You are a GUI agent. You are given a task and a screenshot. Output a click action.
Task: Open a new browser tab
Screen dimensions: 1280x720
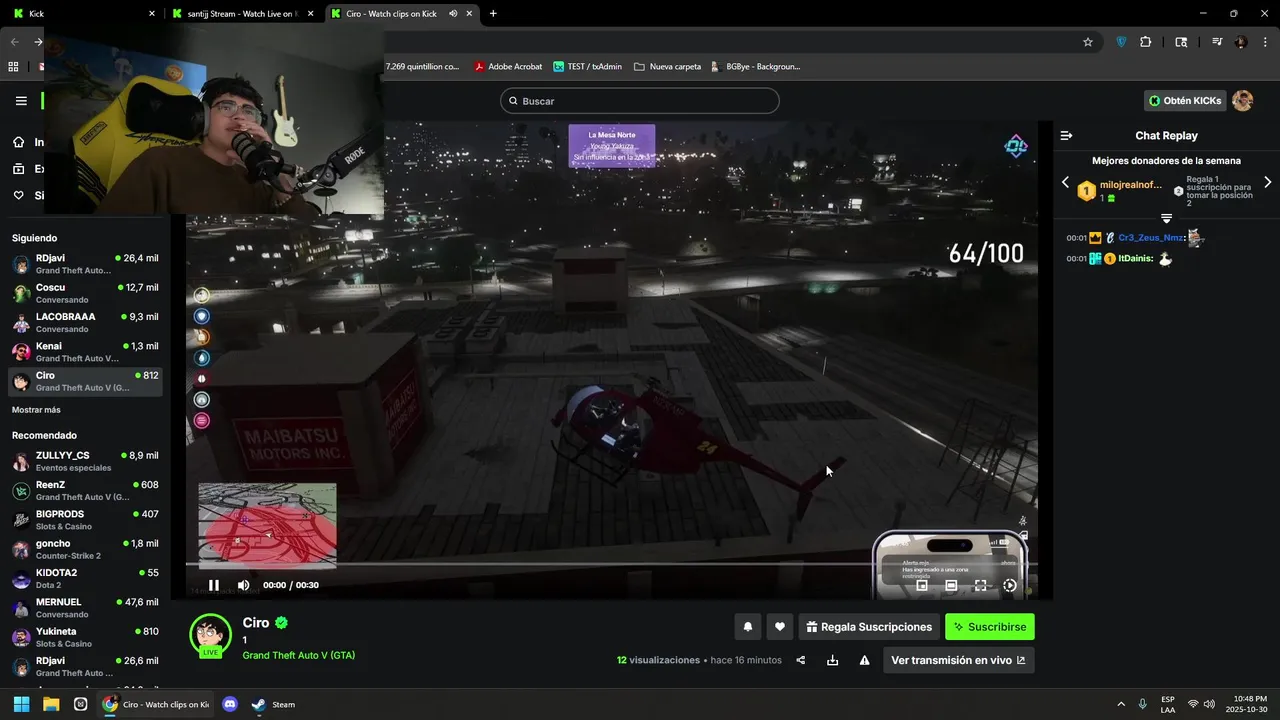coord(493,14)
